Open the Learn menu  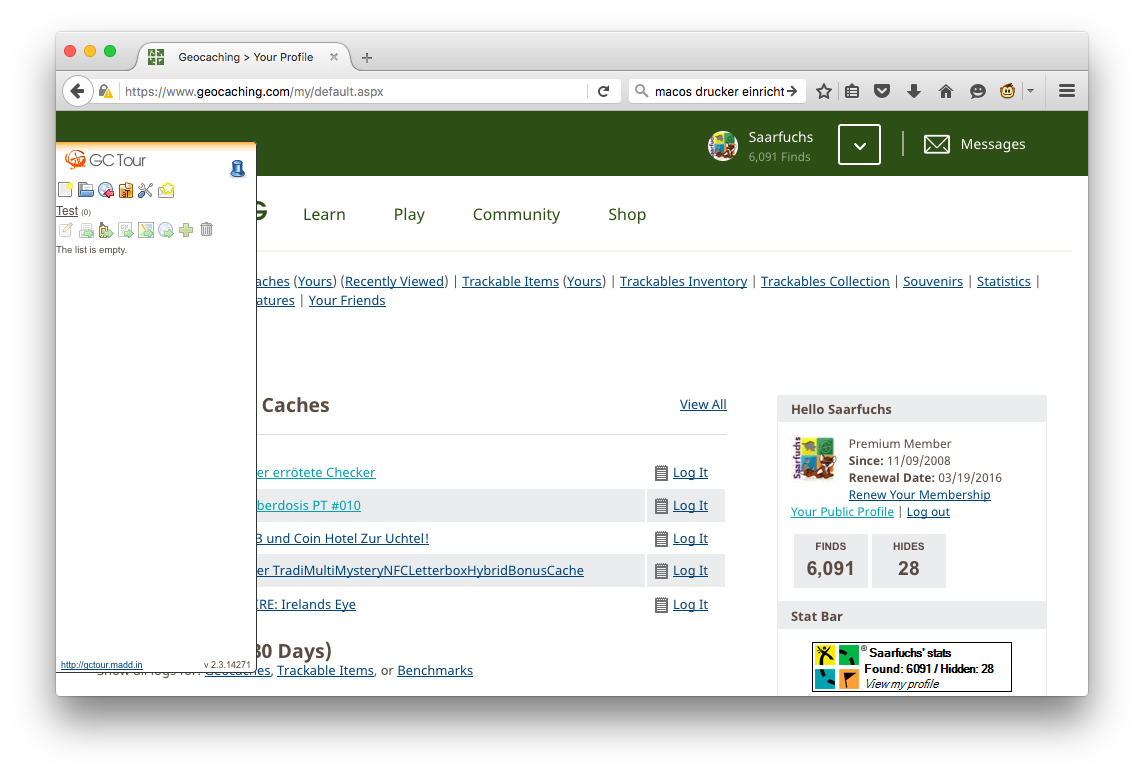coord(324,214)
